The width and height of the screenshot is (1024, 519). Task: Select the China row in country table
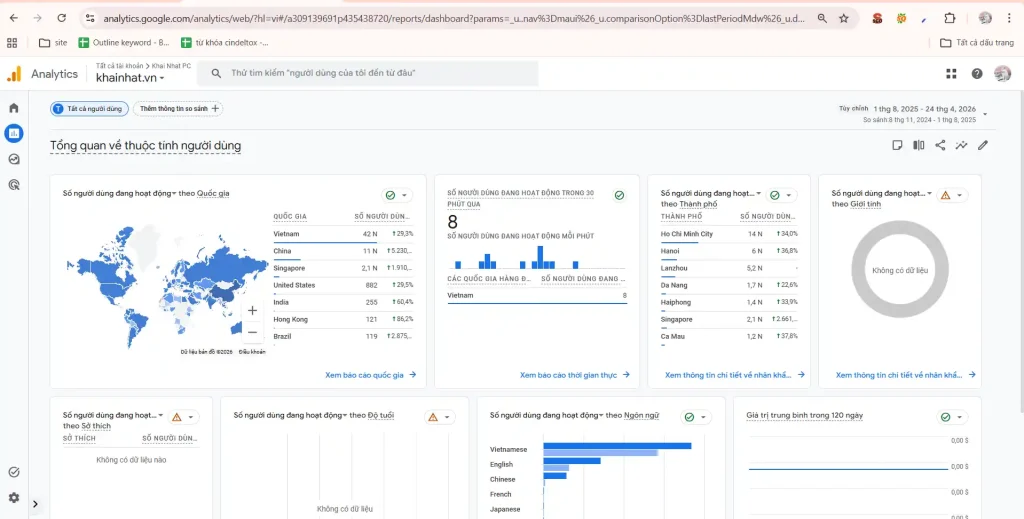pyautogui.click(x=344, y=251)
